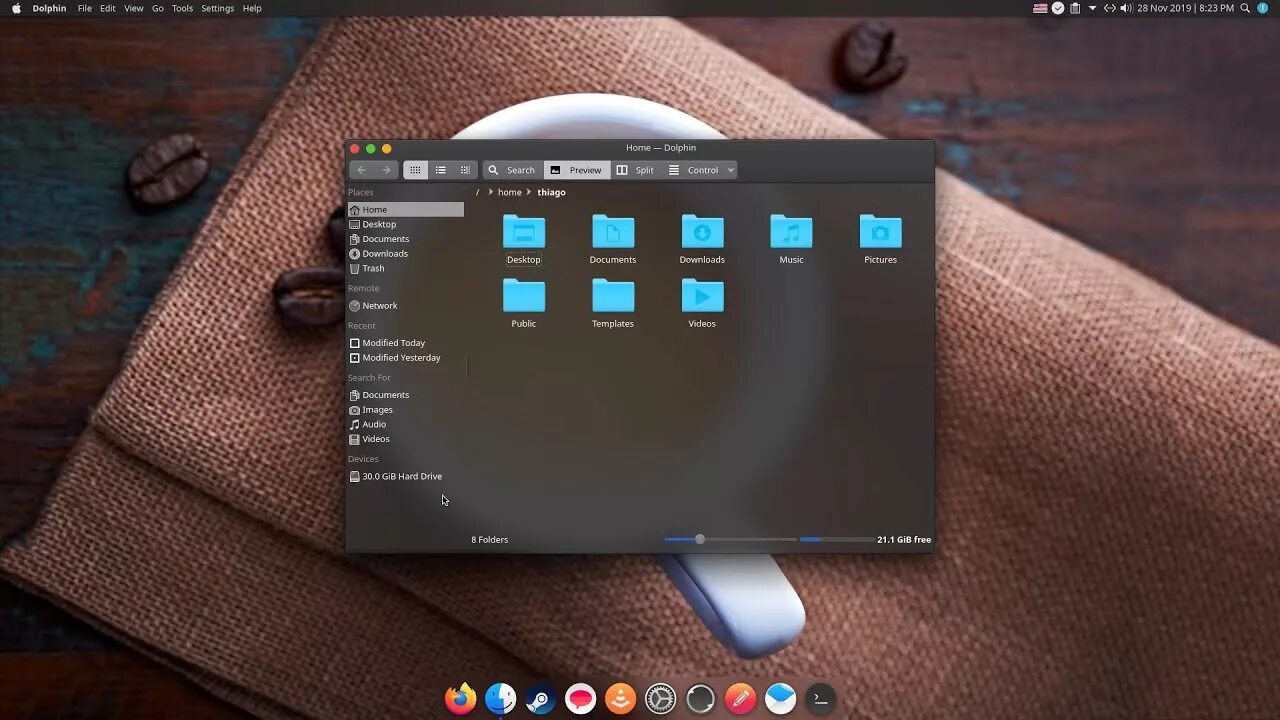This screenshot has height=720, width=1280.
Task: Open the View menu
Action: [133, 8]
